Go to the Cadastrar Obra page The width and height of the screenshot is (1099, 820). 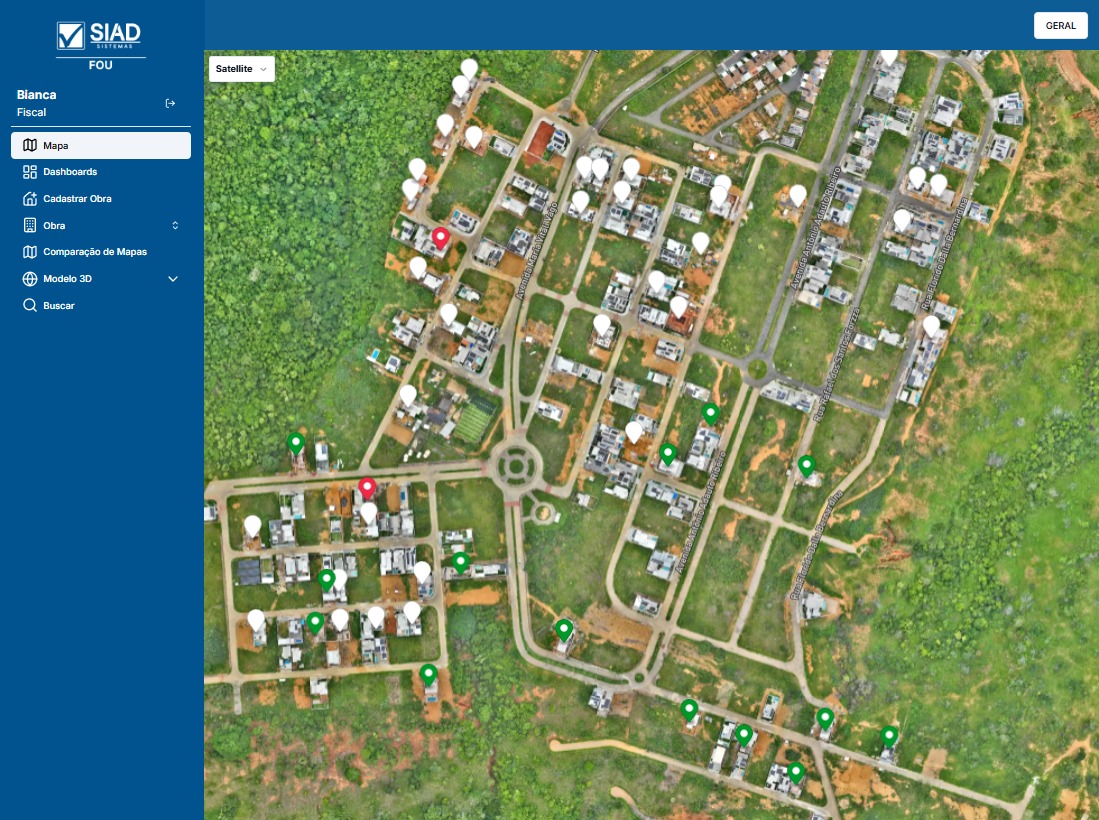pos(77,199)
